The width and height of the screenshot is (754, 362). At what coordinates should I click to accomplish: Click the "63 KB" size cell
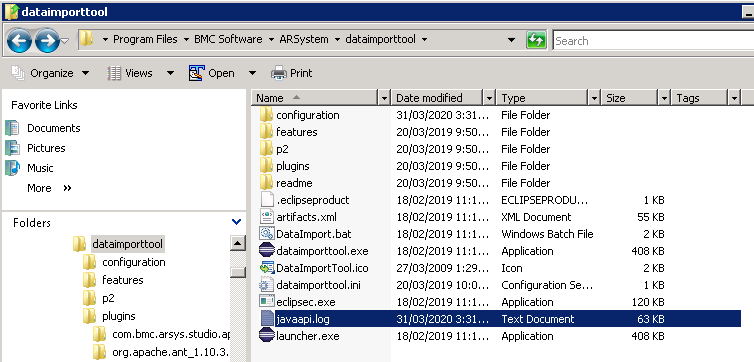(651, 319)
